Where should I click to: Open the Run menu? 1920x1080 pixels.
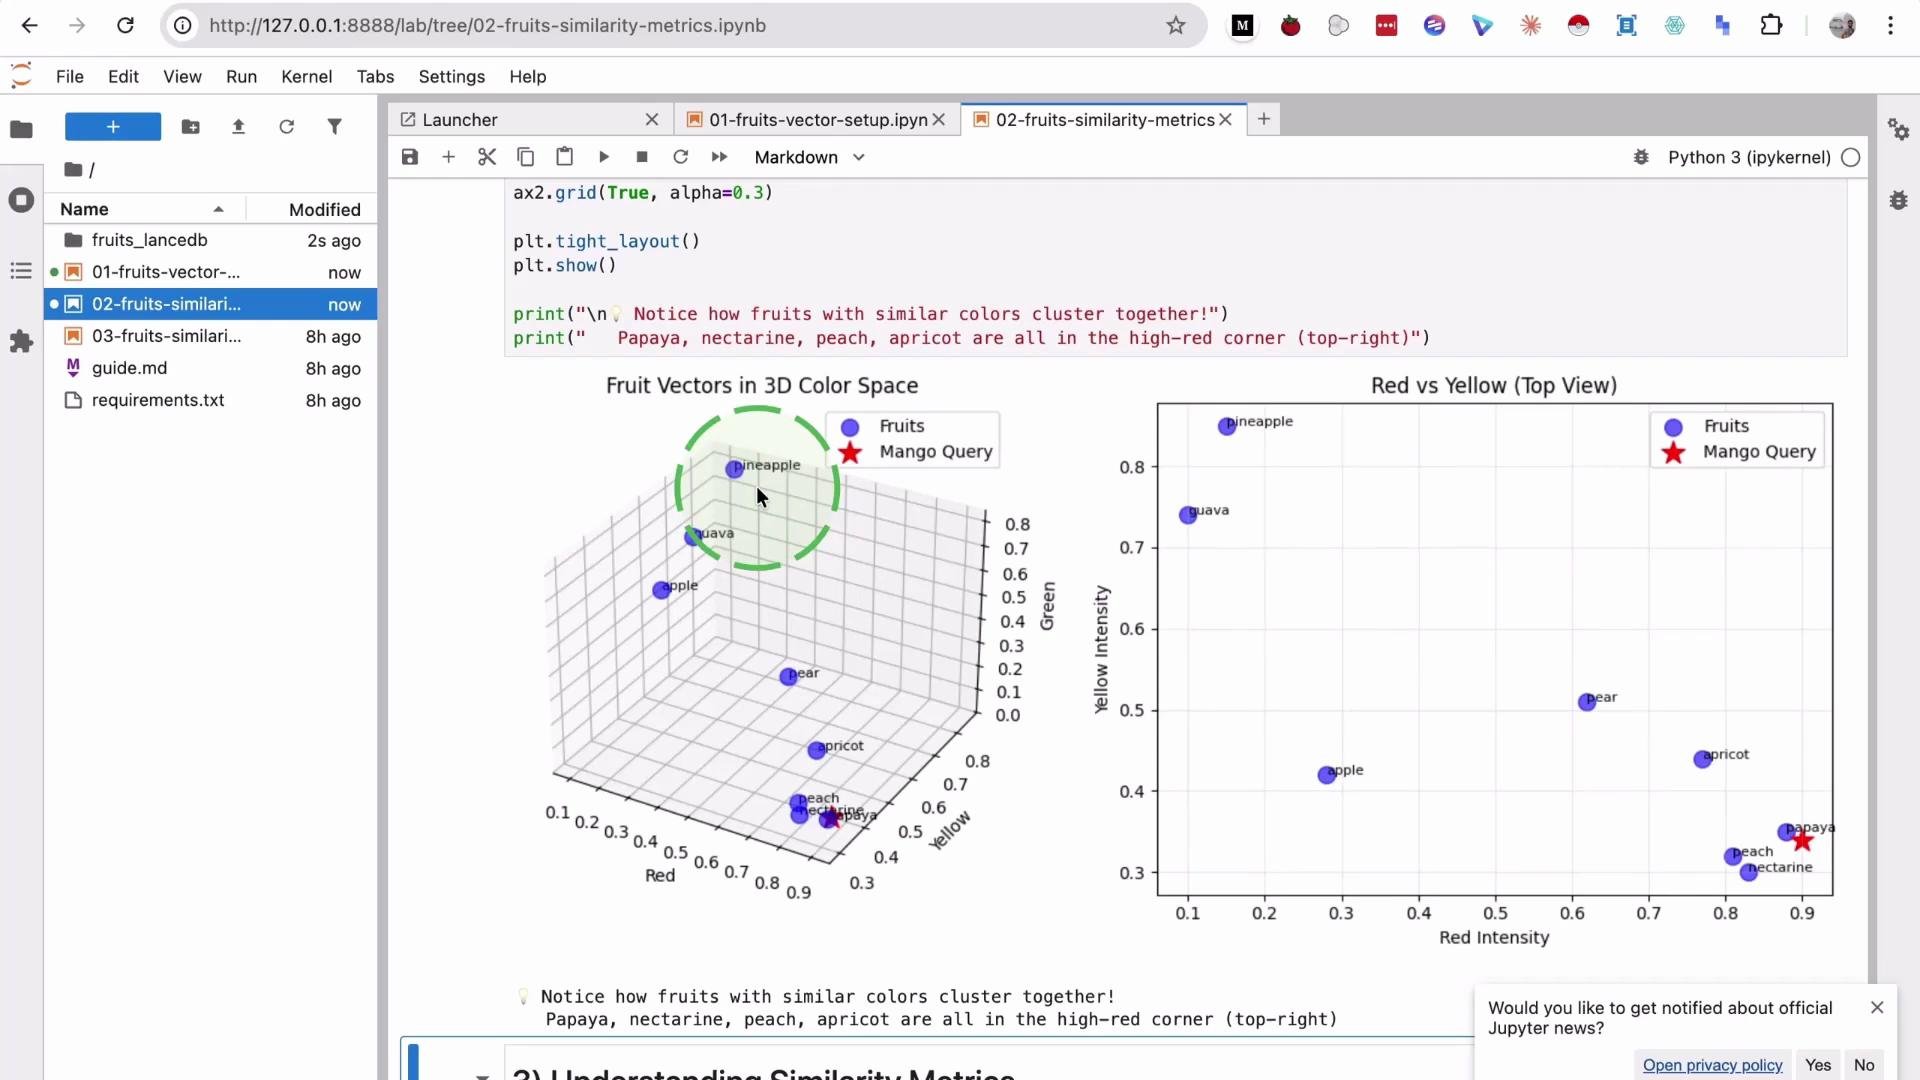241,77
